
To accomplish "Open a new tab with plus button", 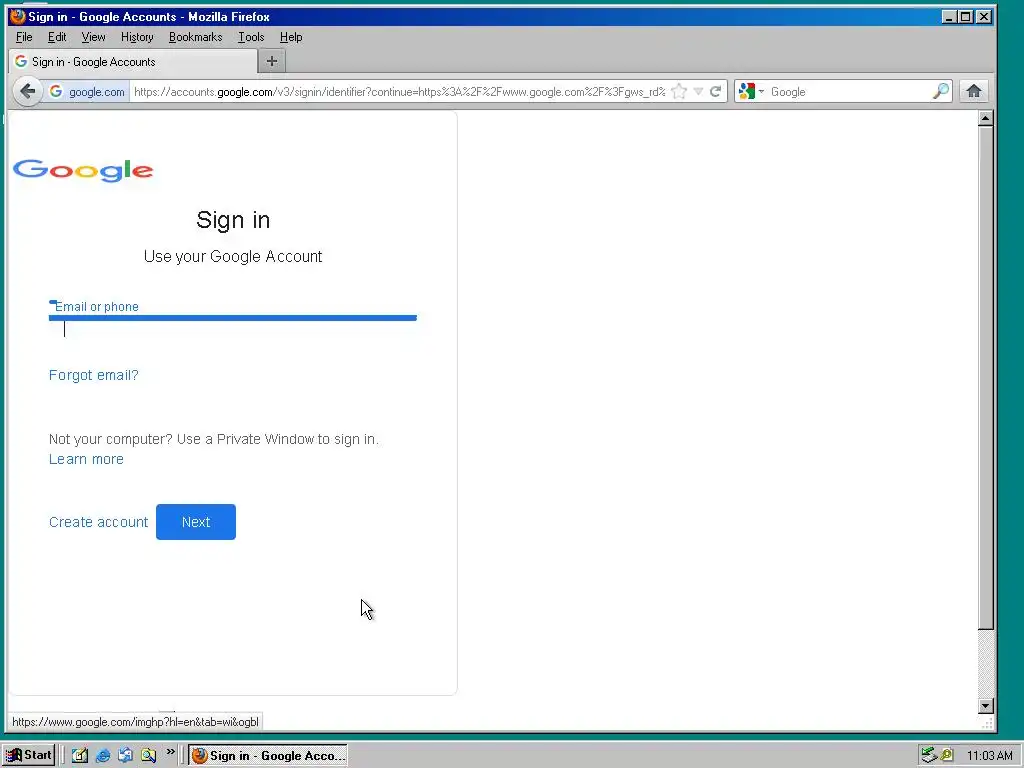I will [272, 61].
